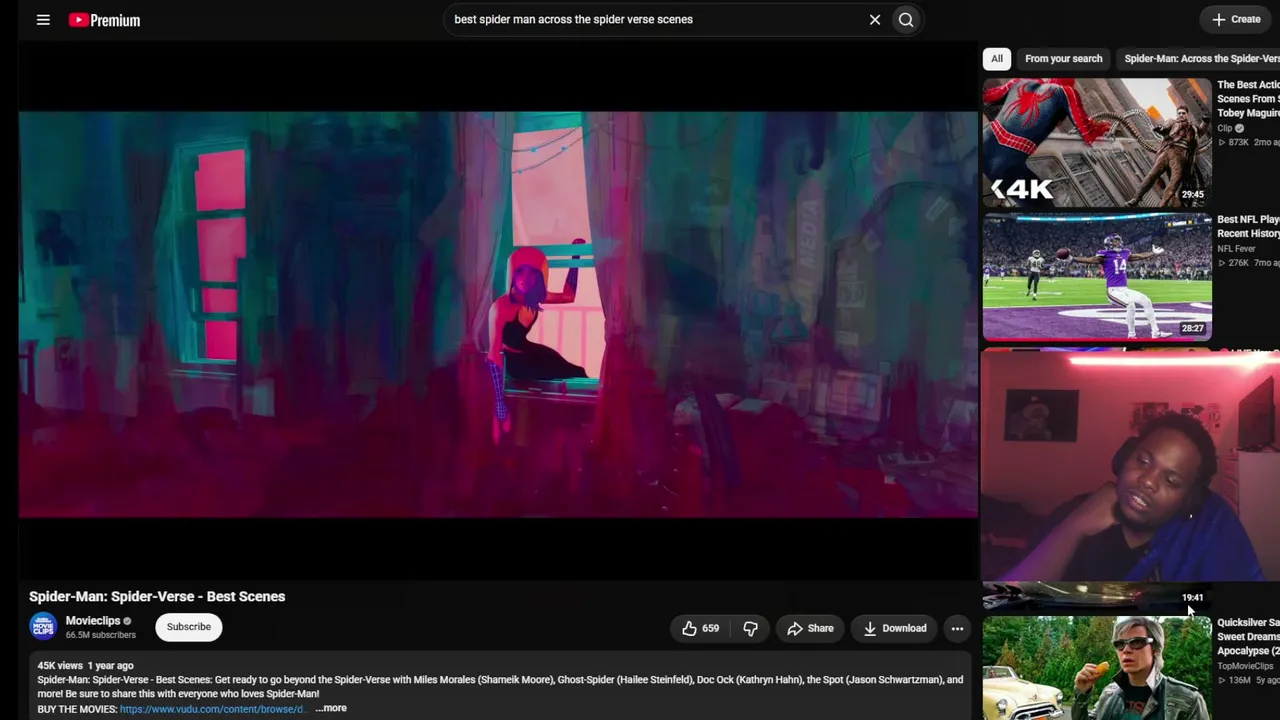Image resolution: width=1280 pixels, height=720 pixels.
Task: Dislike the video with thumbs down
Action: [750, 628]
